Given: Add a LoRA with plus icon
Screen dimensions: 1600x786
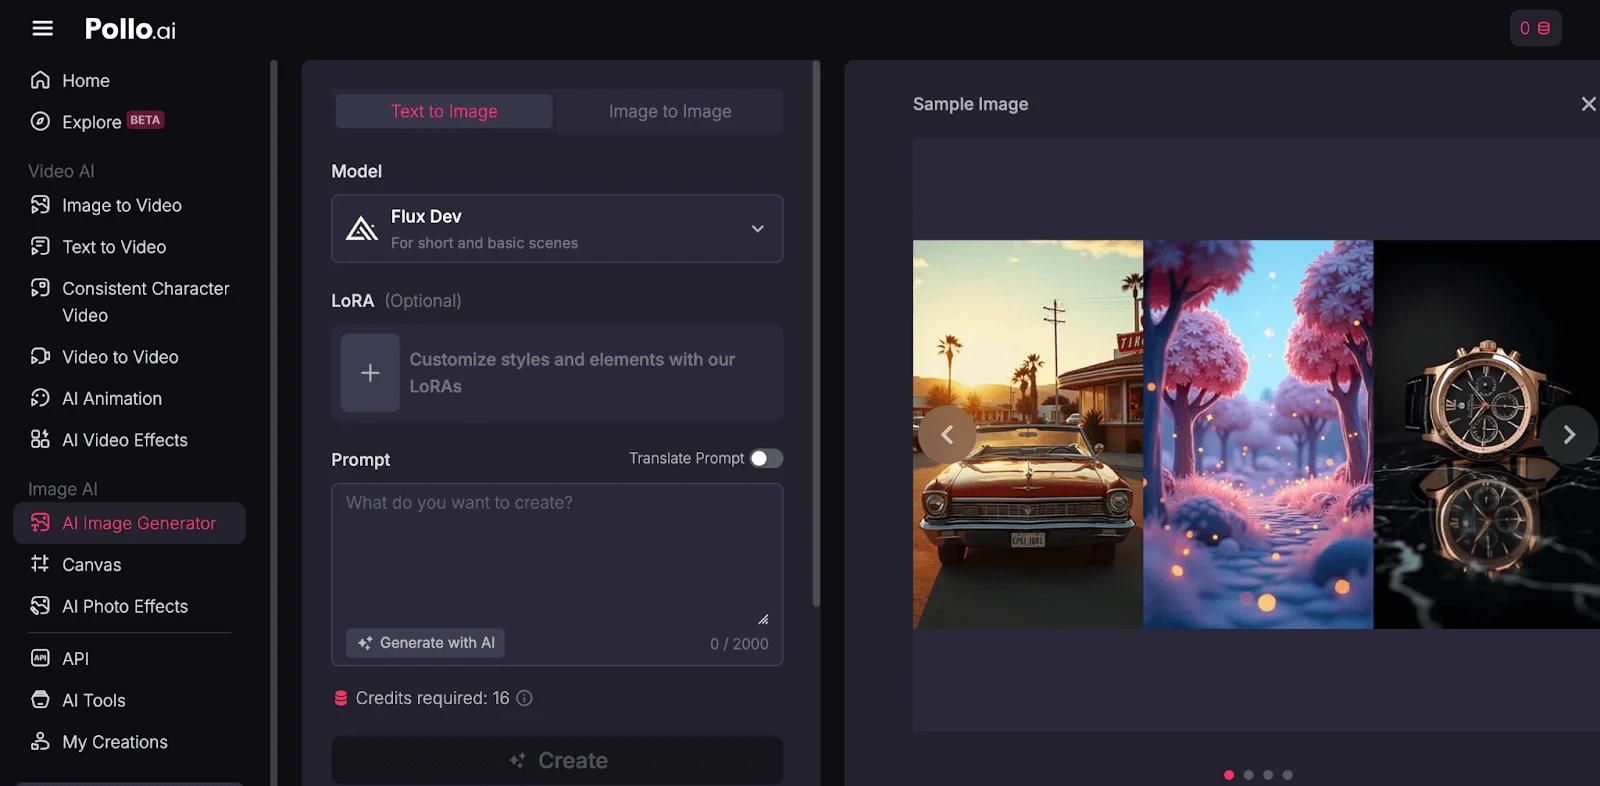Looking at the screenshot, I should [370, 373].
